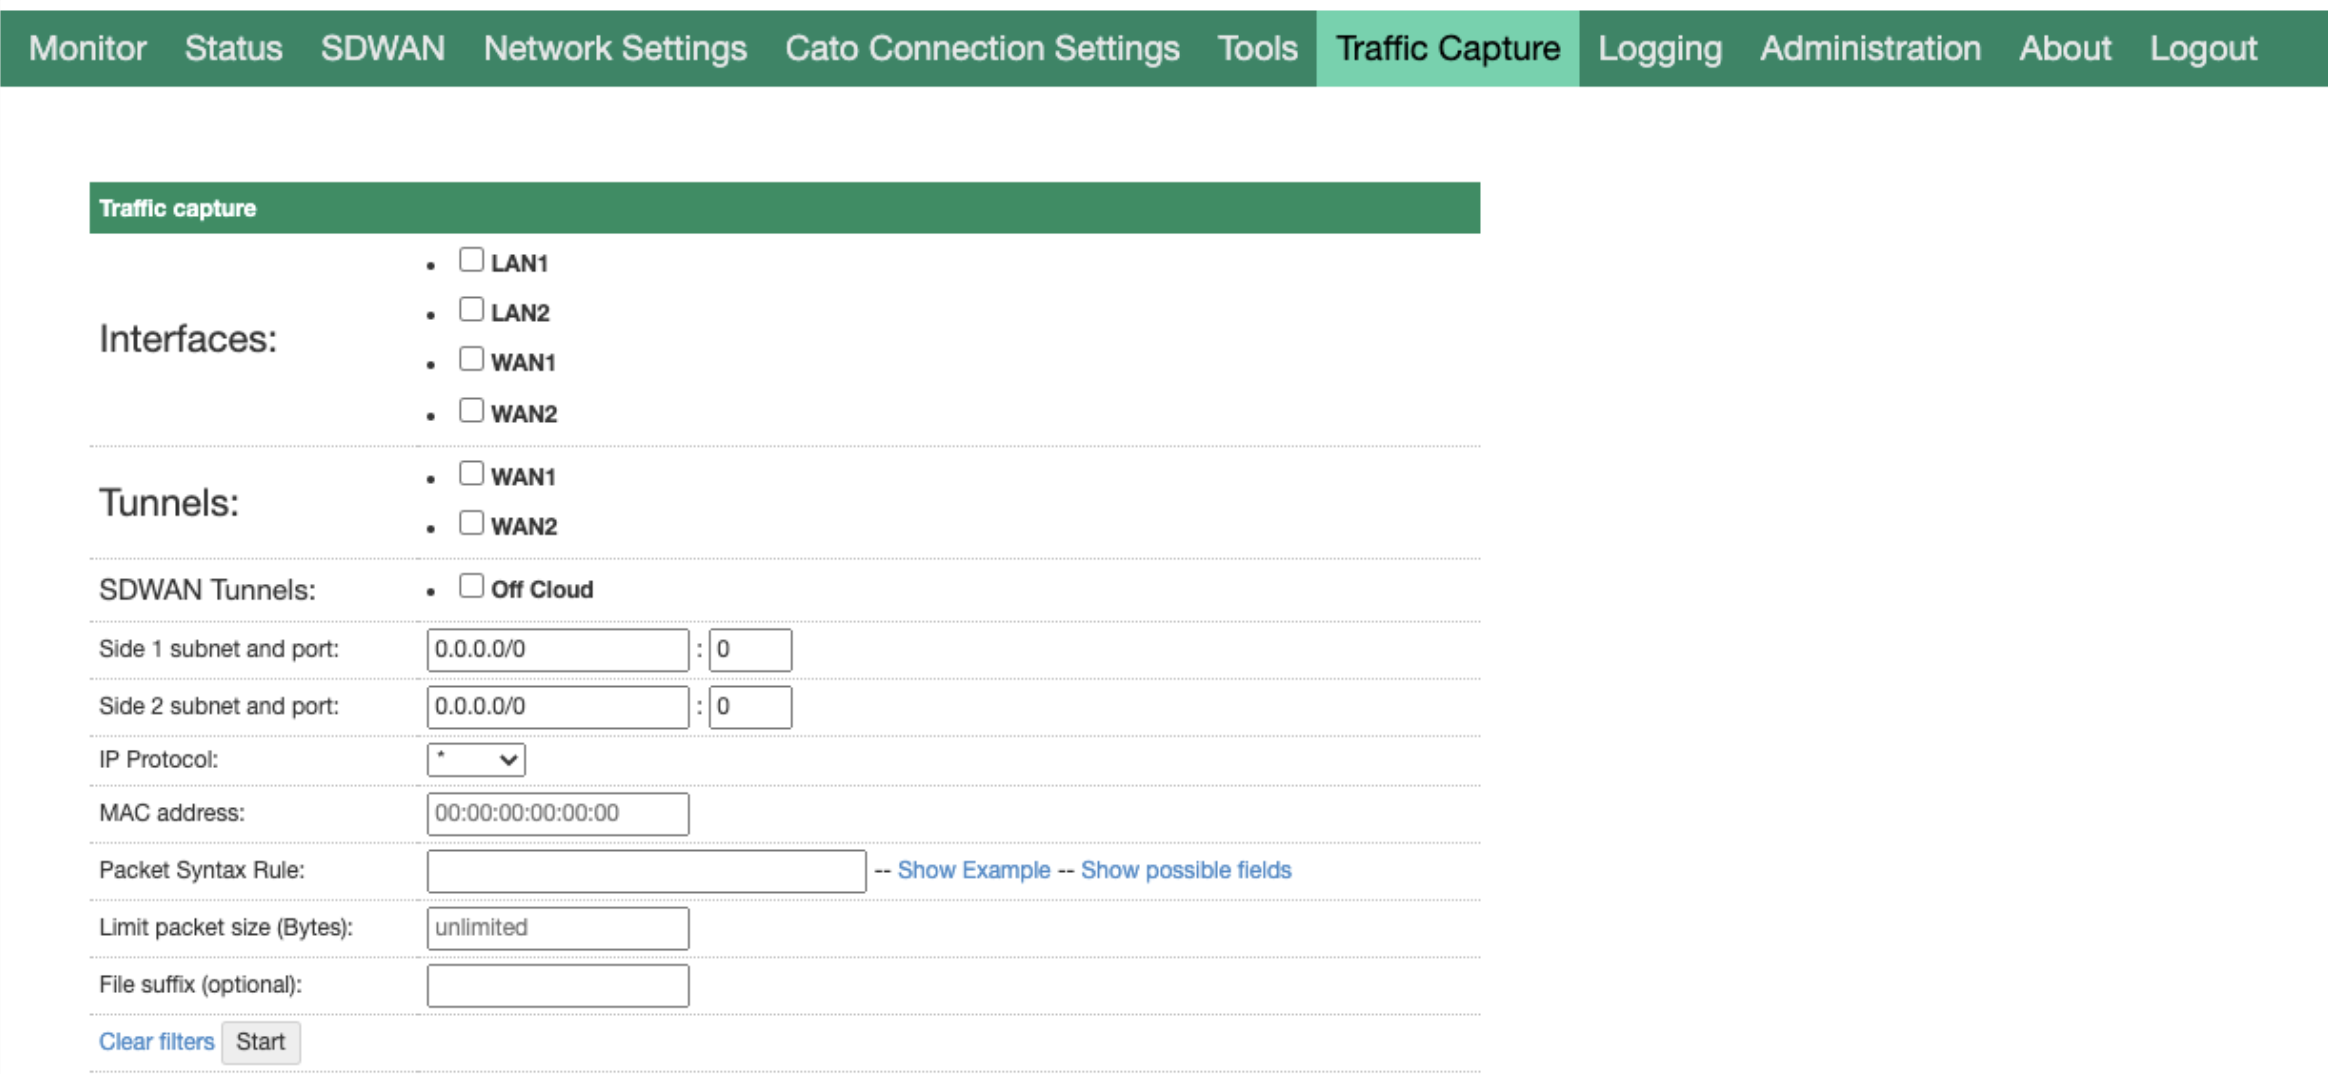Image resolution: width=2328 pixels, height=1074 pixels.
Task: Open Network Settings
Action: pyautogui.click(x=614, y=47)
